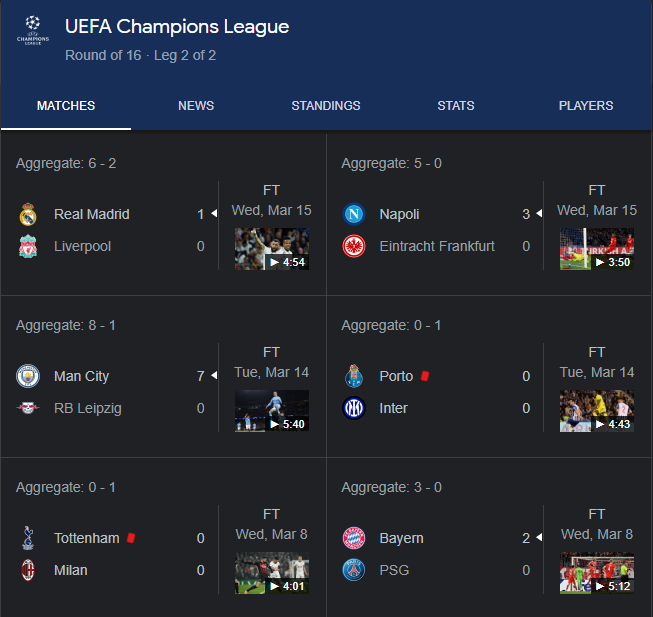Image resolution: width=653 pixels, height=617 pixels.
Task: Open the Standings tab
Action: (326, 106)
